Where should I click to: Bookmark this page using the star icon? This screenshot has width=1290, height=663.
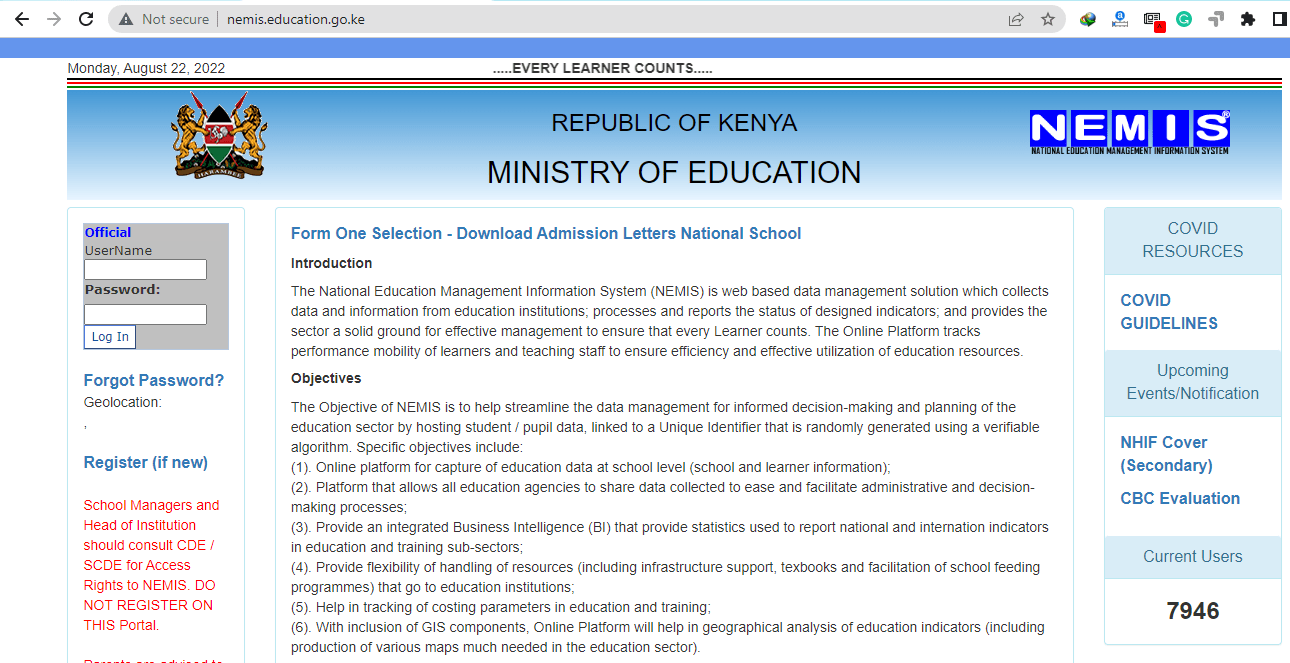1047,18
